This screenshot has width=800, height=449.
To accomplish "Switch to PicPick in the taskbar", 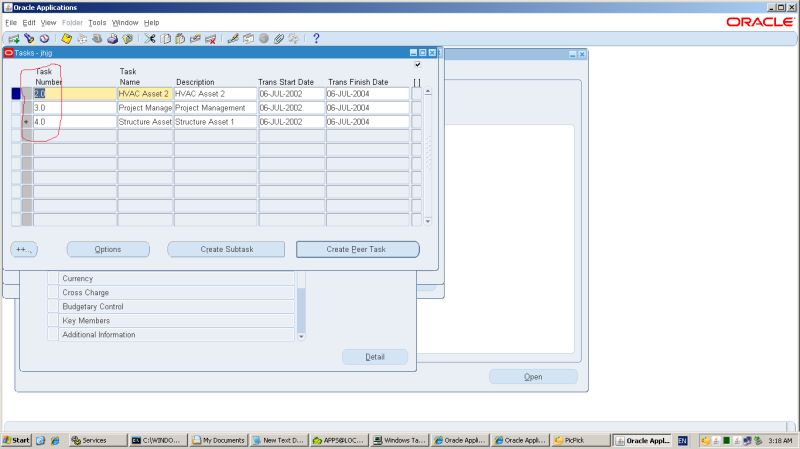I will coord(581,440).
